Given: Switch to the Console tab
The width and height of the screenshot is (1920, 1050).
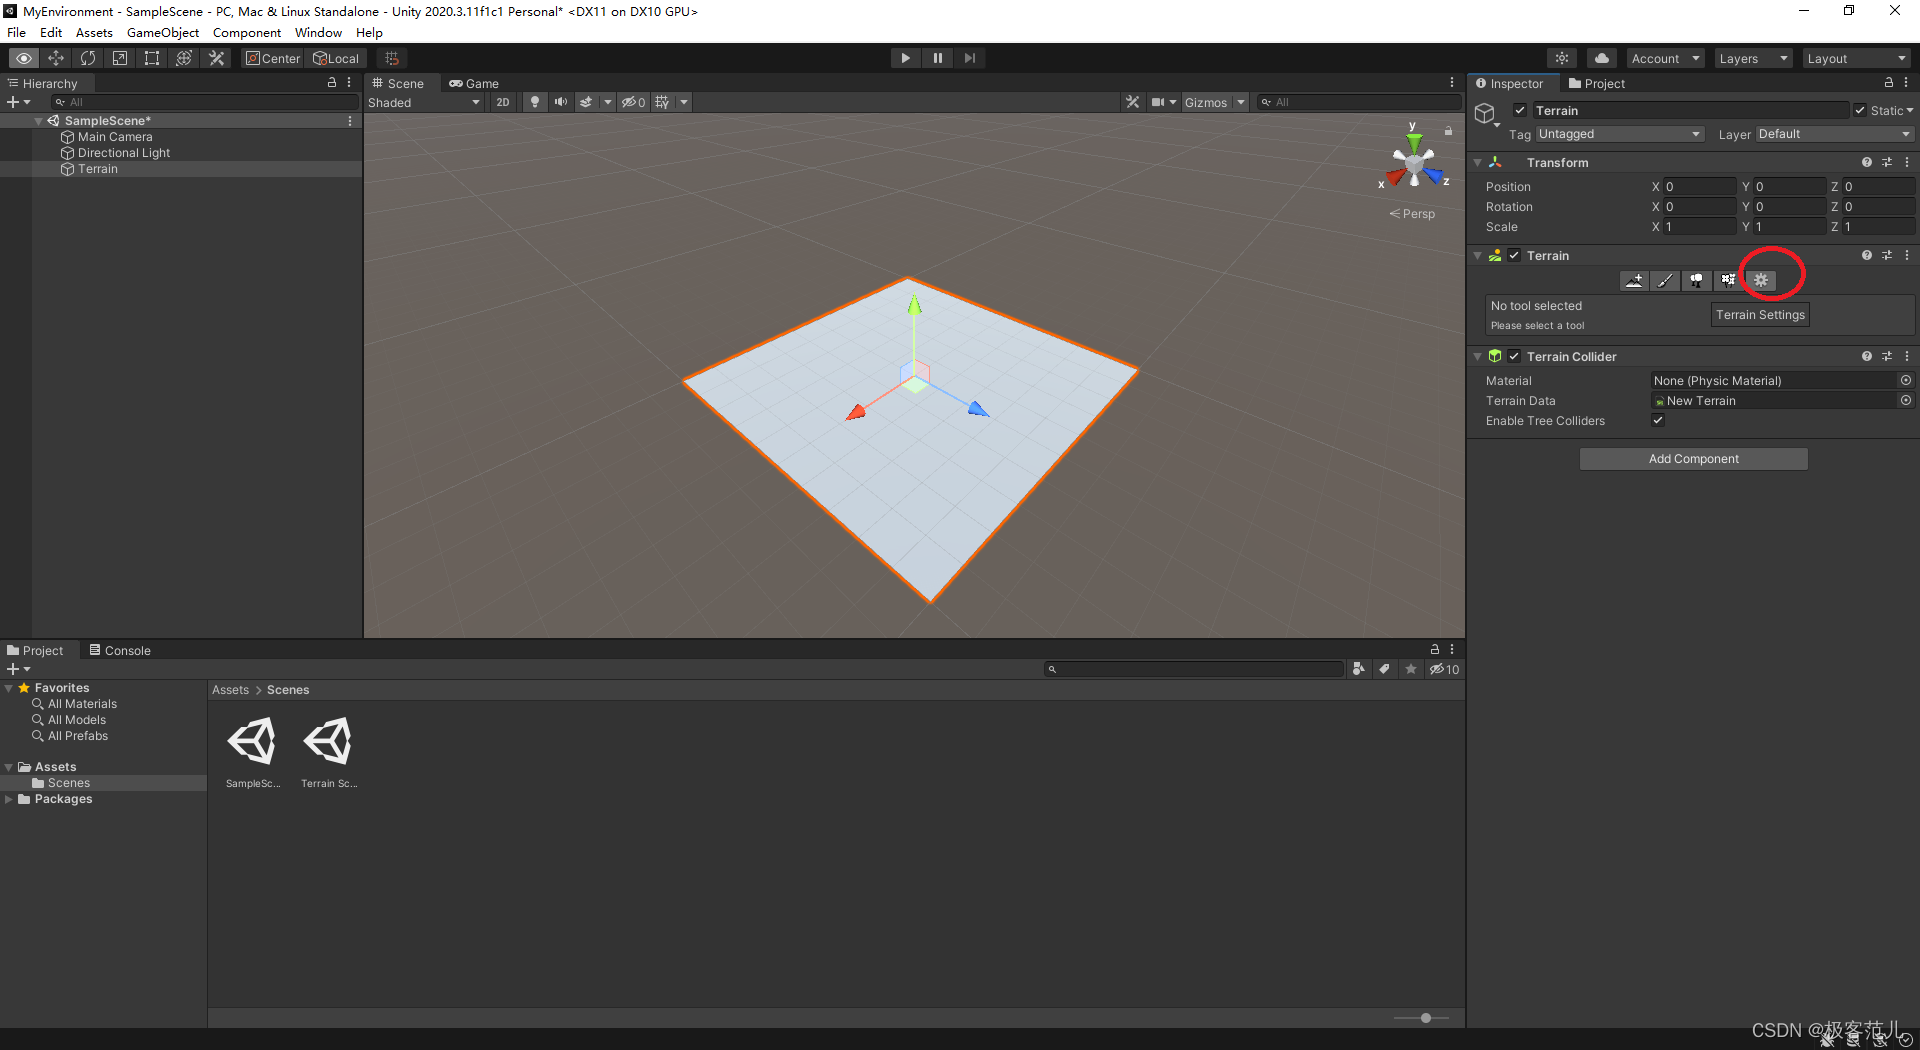Looking at the screenshot, I should point(120,650).
